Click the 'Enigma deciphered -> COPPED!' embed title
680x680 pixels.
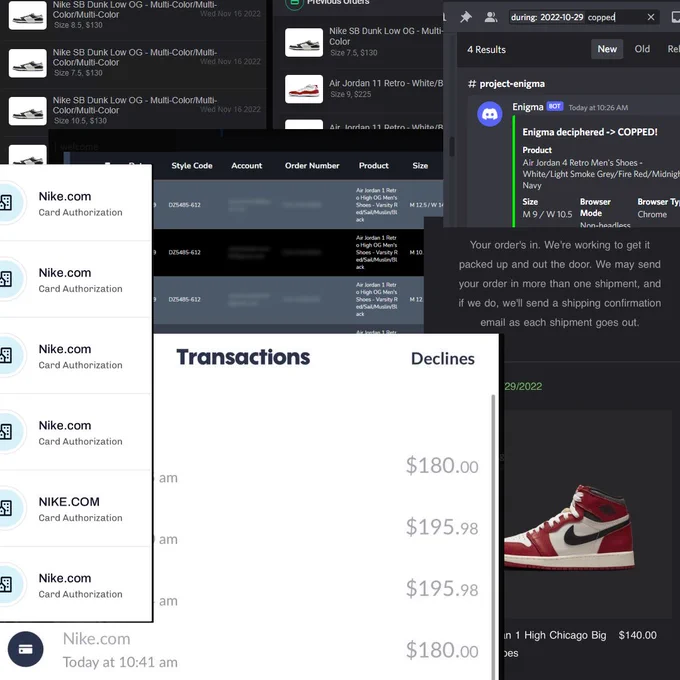pos(590,132)
